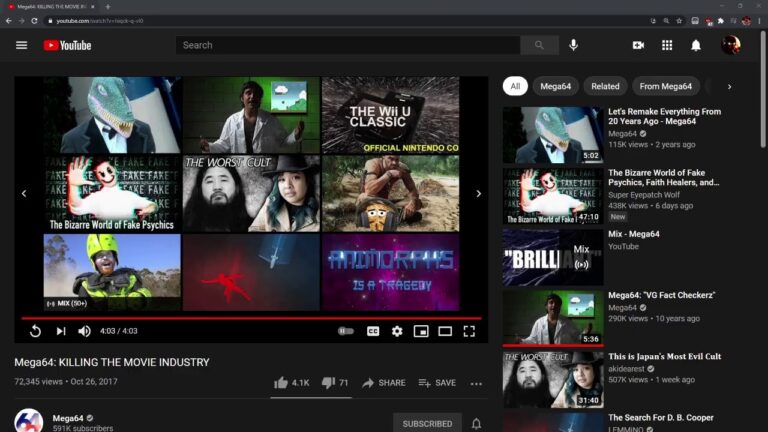Open a new browser tab
The height and width of the screenshot is (432, 768).
pyautogui.click(x=107, y=7)
